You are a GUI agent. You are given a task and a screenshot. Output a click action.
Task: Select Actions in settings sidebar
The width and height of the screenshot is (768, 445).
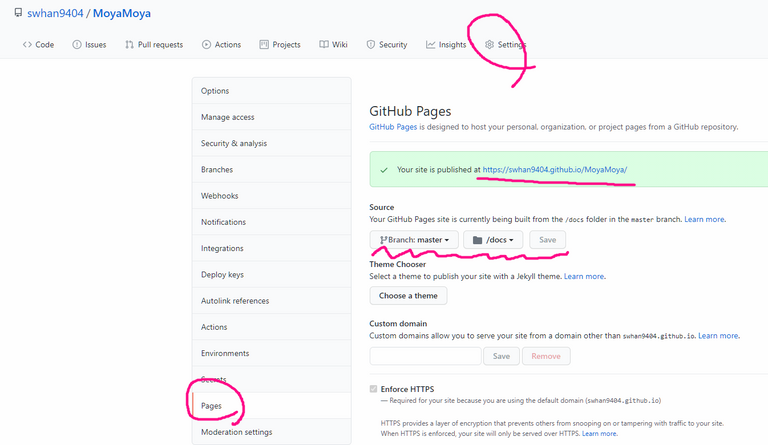pyautogui.click(x=272, y=327)
